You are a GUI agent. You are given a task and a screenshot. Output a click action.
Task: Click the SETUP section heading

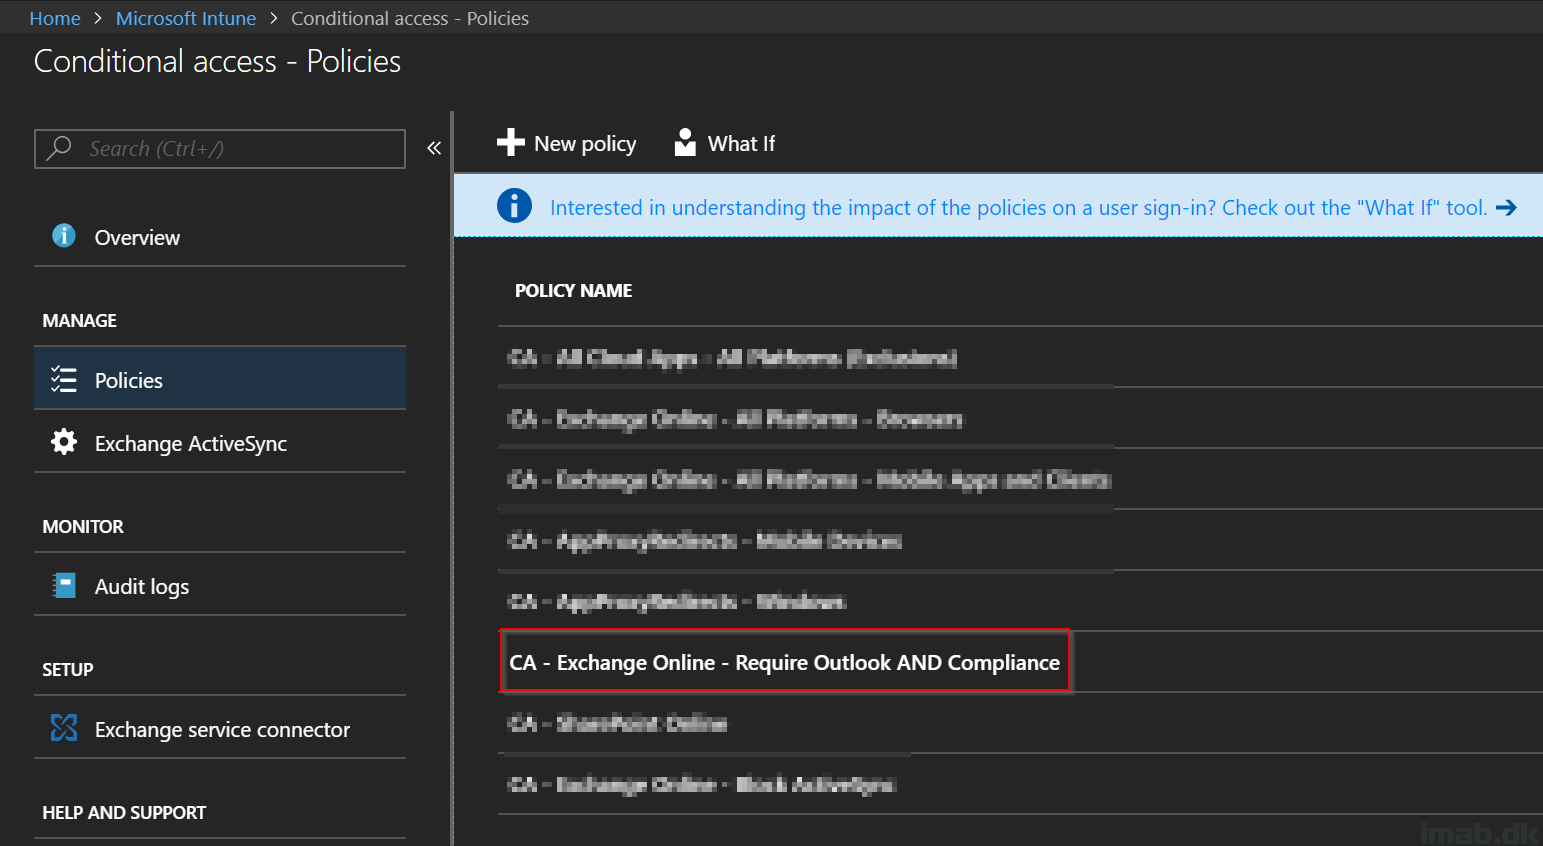point(68,670)
